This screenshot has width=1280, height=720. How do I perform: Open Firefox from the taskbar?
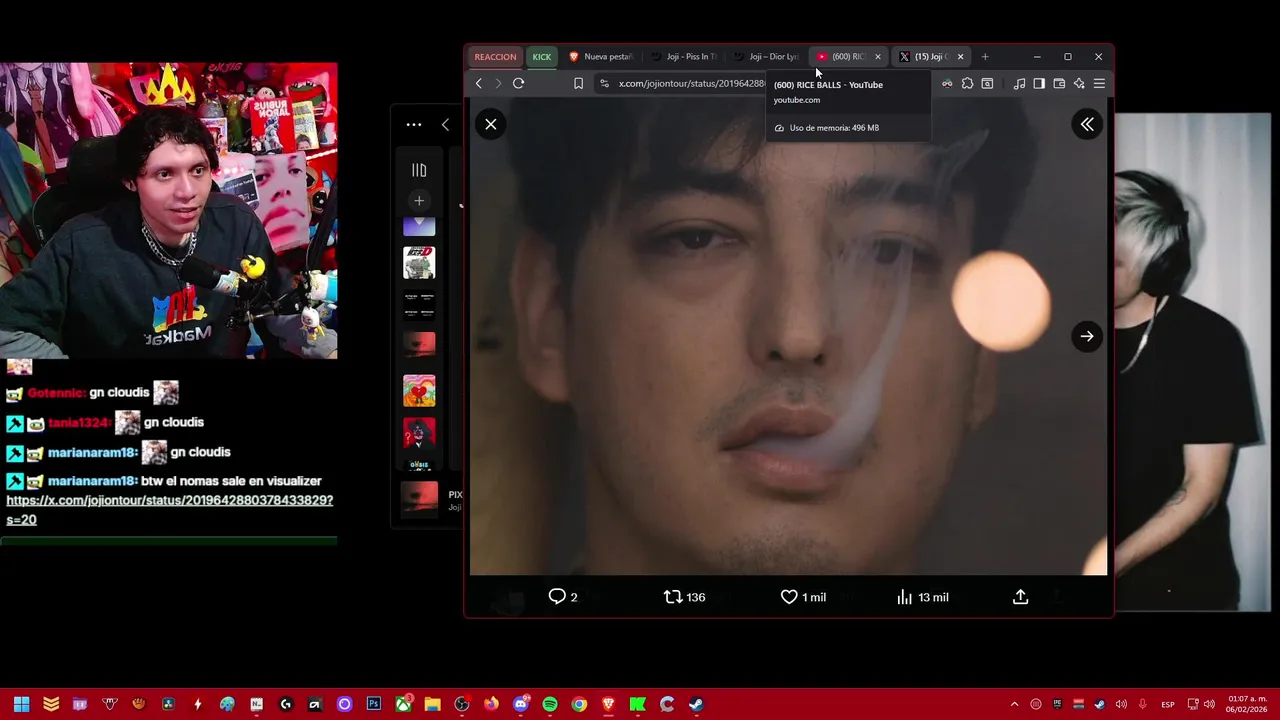coord(491,704)
